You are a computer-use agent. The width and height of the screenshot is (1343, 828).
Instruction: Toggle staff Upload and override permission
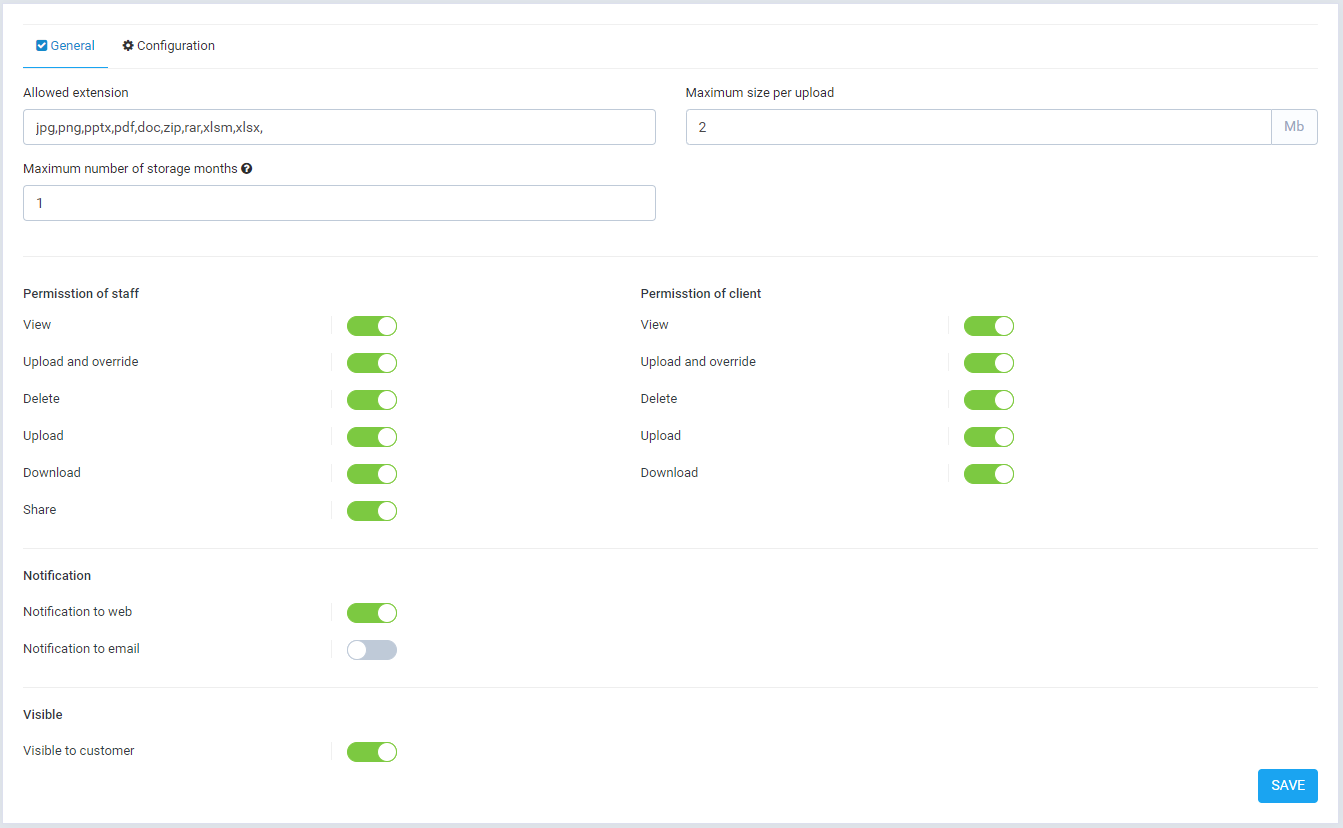click(x=372, y=363)
